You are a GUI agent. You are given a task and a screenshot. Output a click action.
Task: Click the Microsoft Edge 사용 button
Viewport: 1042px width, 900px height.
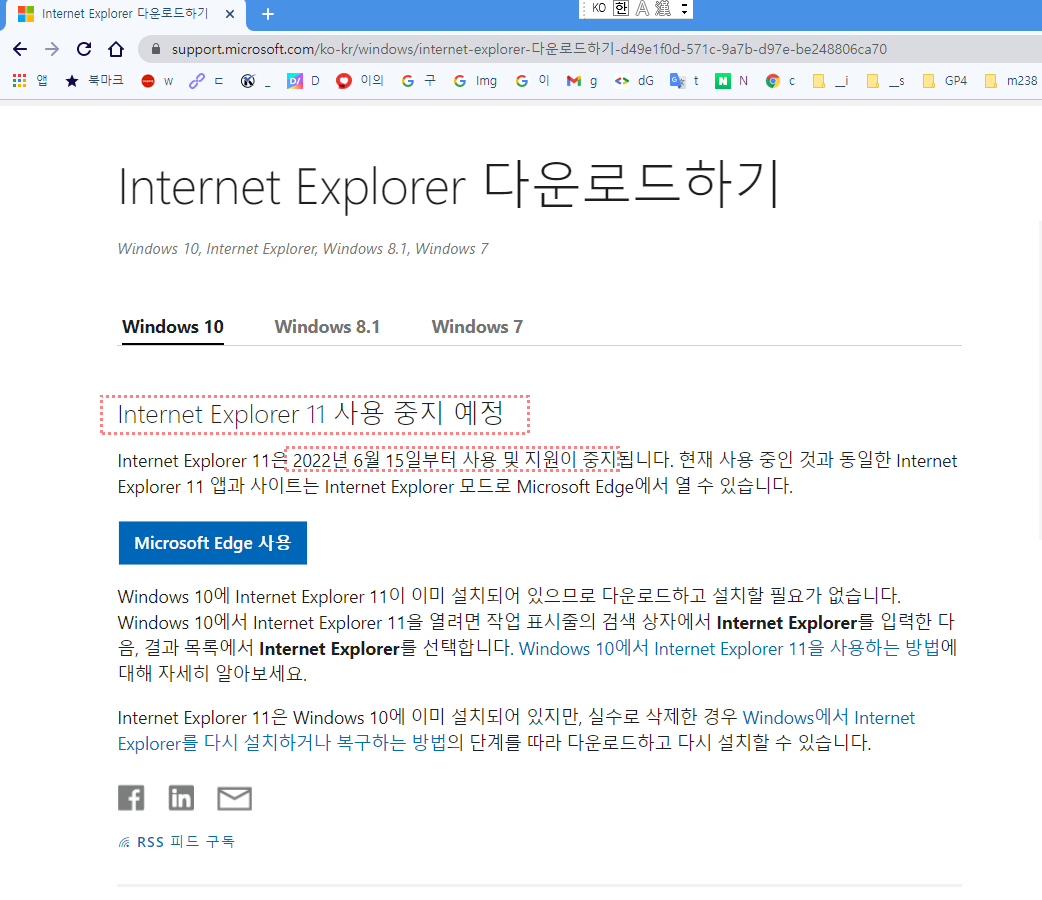click(213, 543)
